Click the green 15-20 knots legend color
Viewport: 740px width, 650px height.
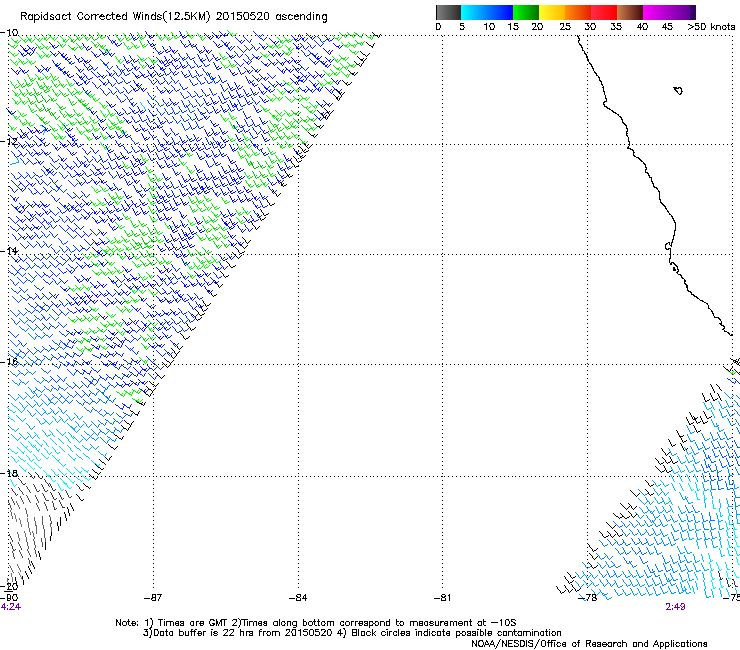click(526, 12)
